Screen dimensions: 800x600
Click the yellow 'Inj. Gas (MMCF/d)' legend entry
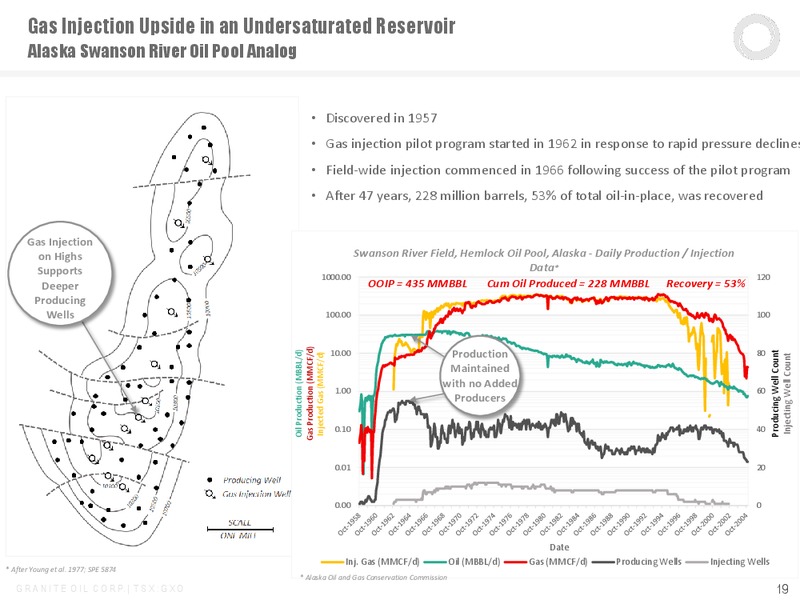point(370,562)
